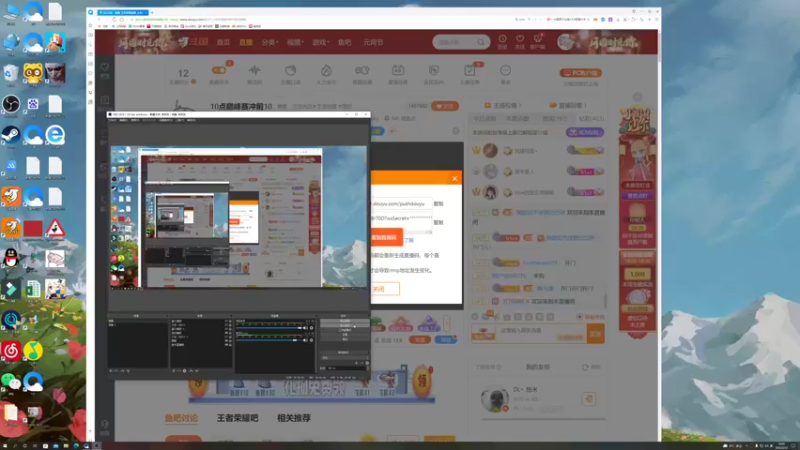
Task: Open the waveform icon in streamer toolbar
Action: click(255, 70)
